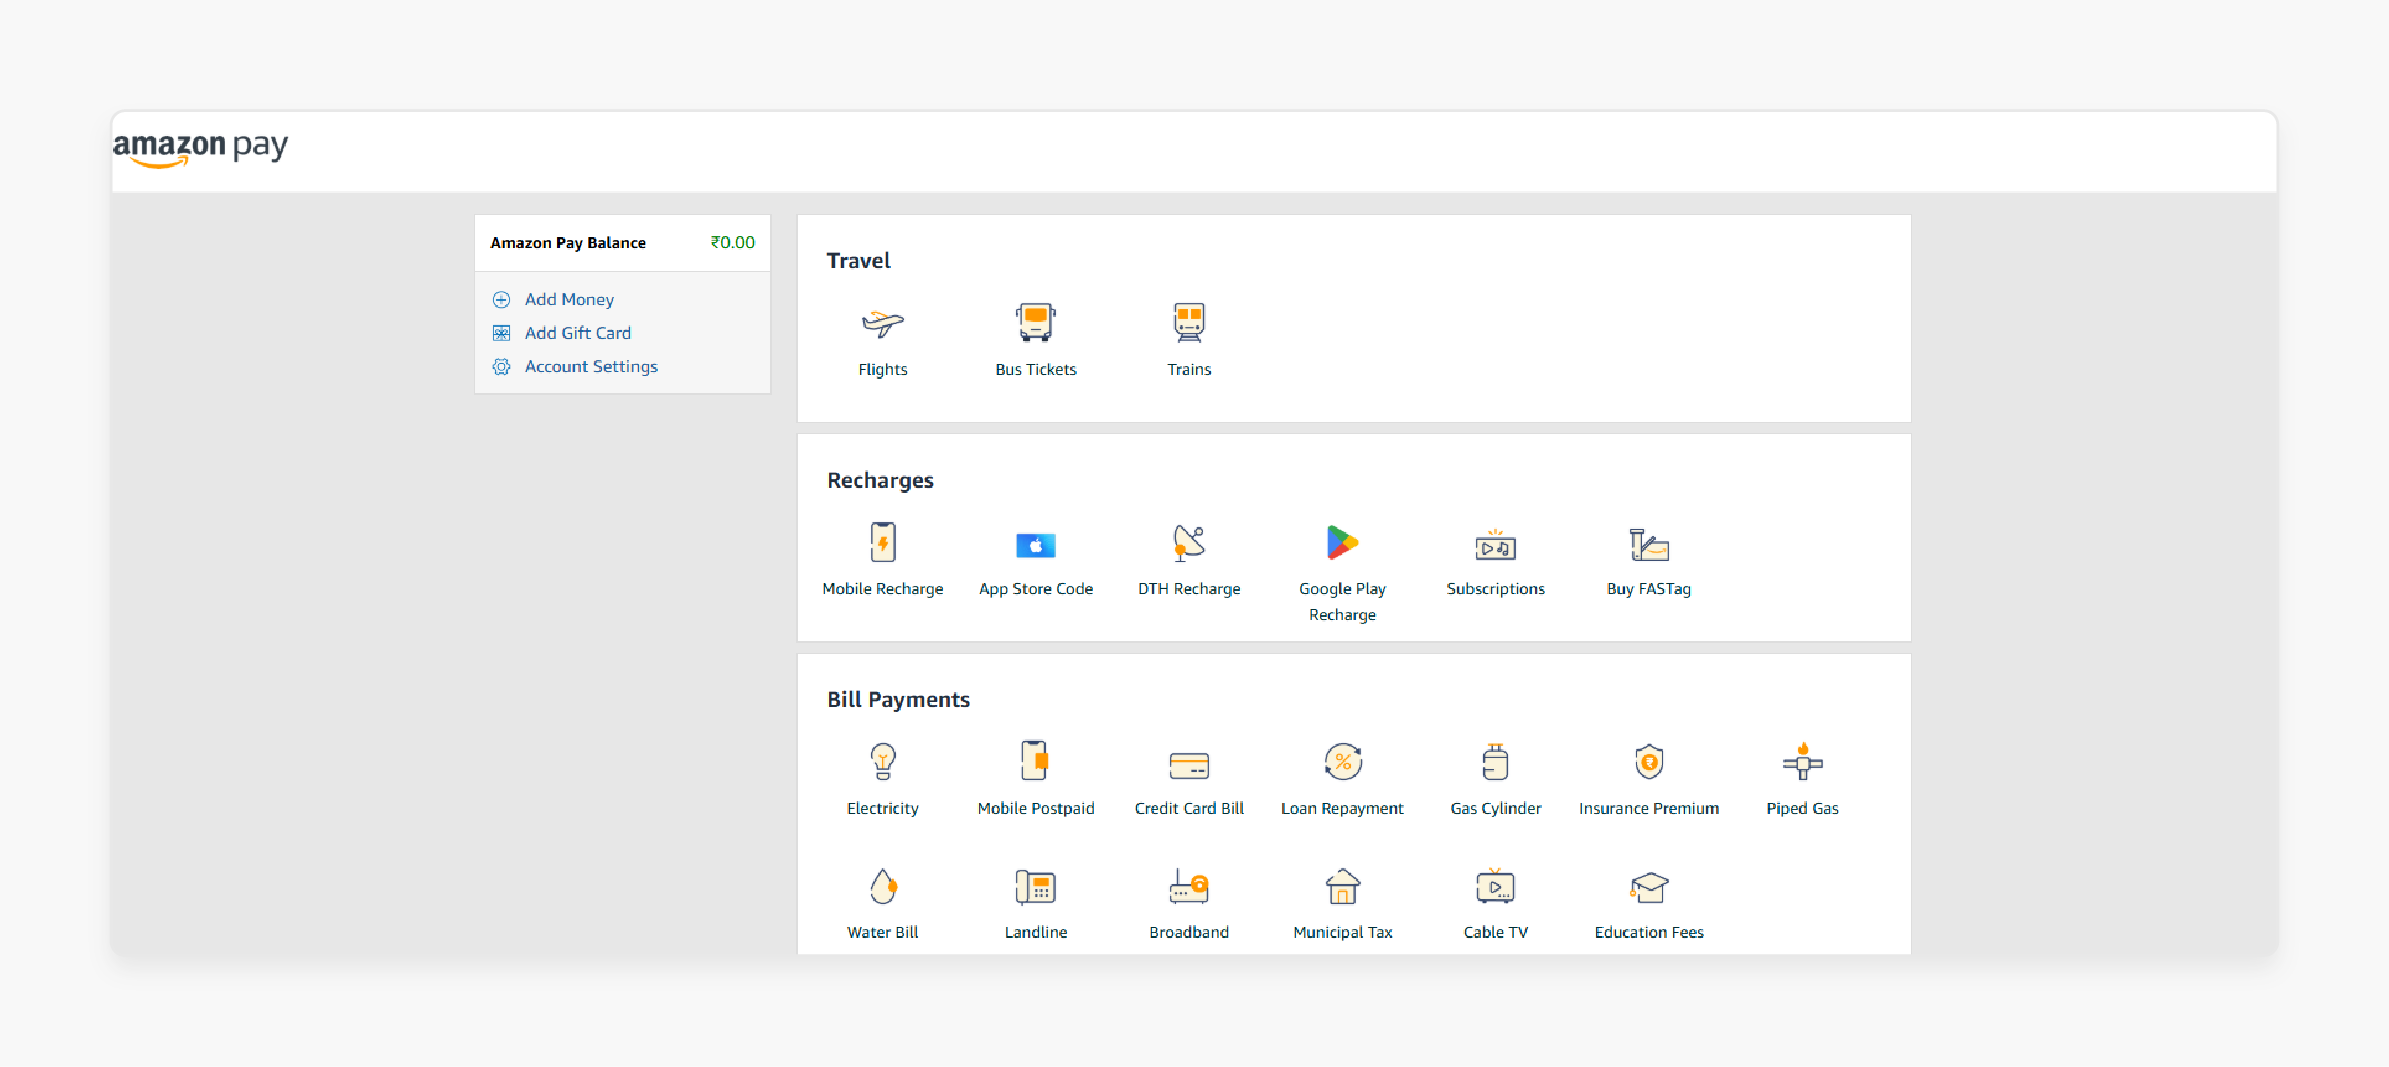Click the Credit Card Bill label
This screenshot has height=1067, width=2389.
(x=1189, y=809)
